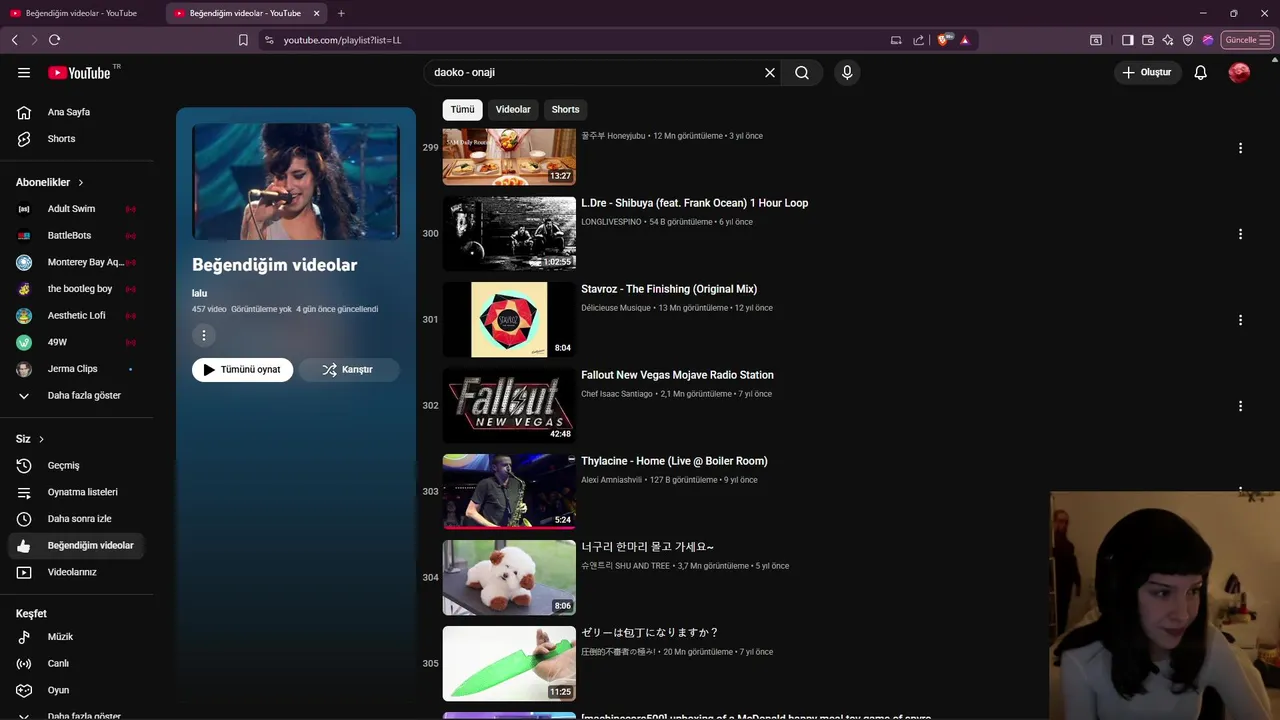This screenshot has width=1280, height=720.
Task: Start voice search with the microphone
Action: click(x=847, y=72)
